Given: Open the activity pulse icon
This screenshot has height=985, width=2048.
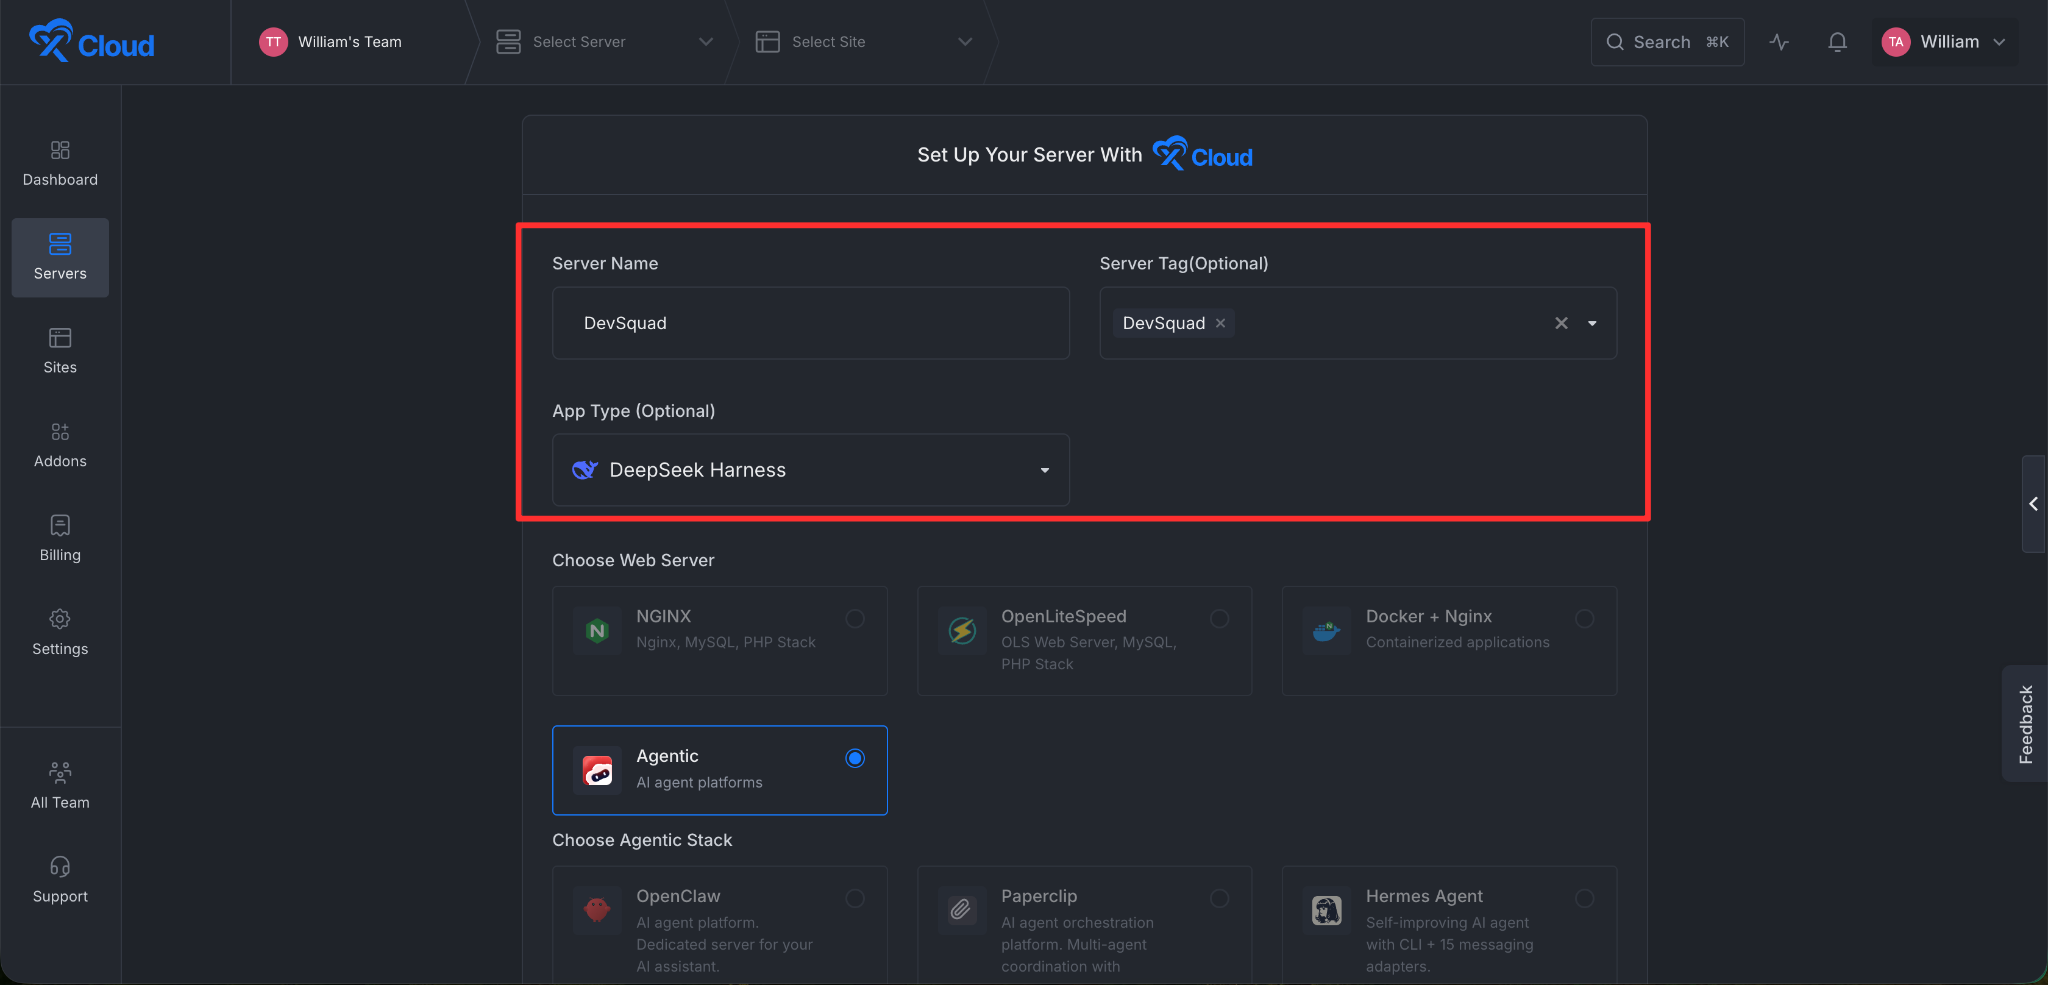Looking at the screenshot, I should click(x=1779, y=42).
